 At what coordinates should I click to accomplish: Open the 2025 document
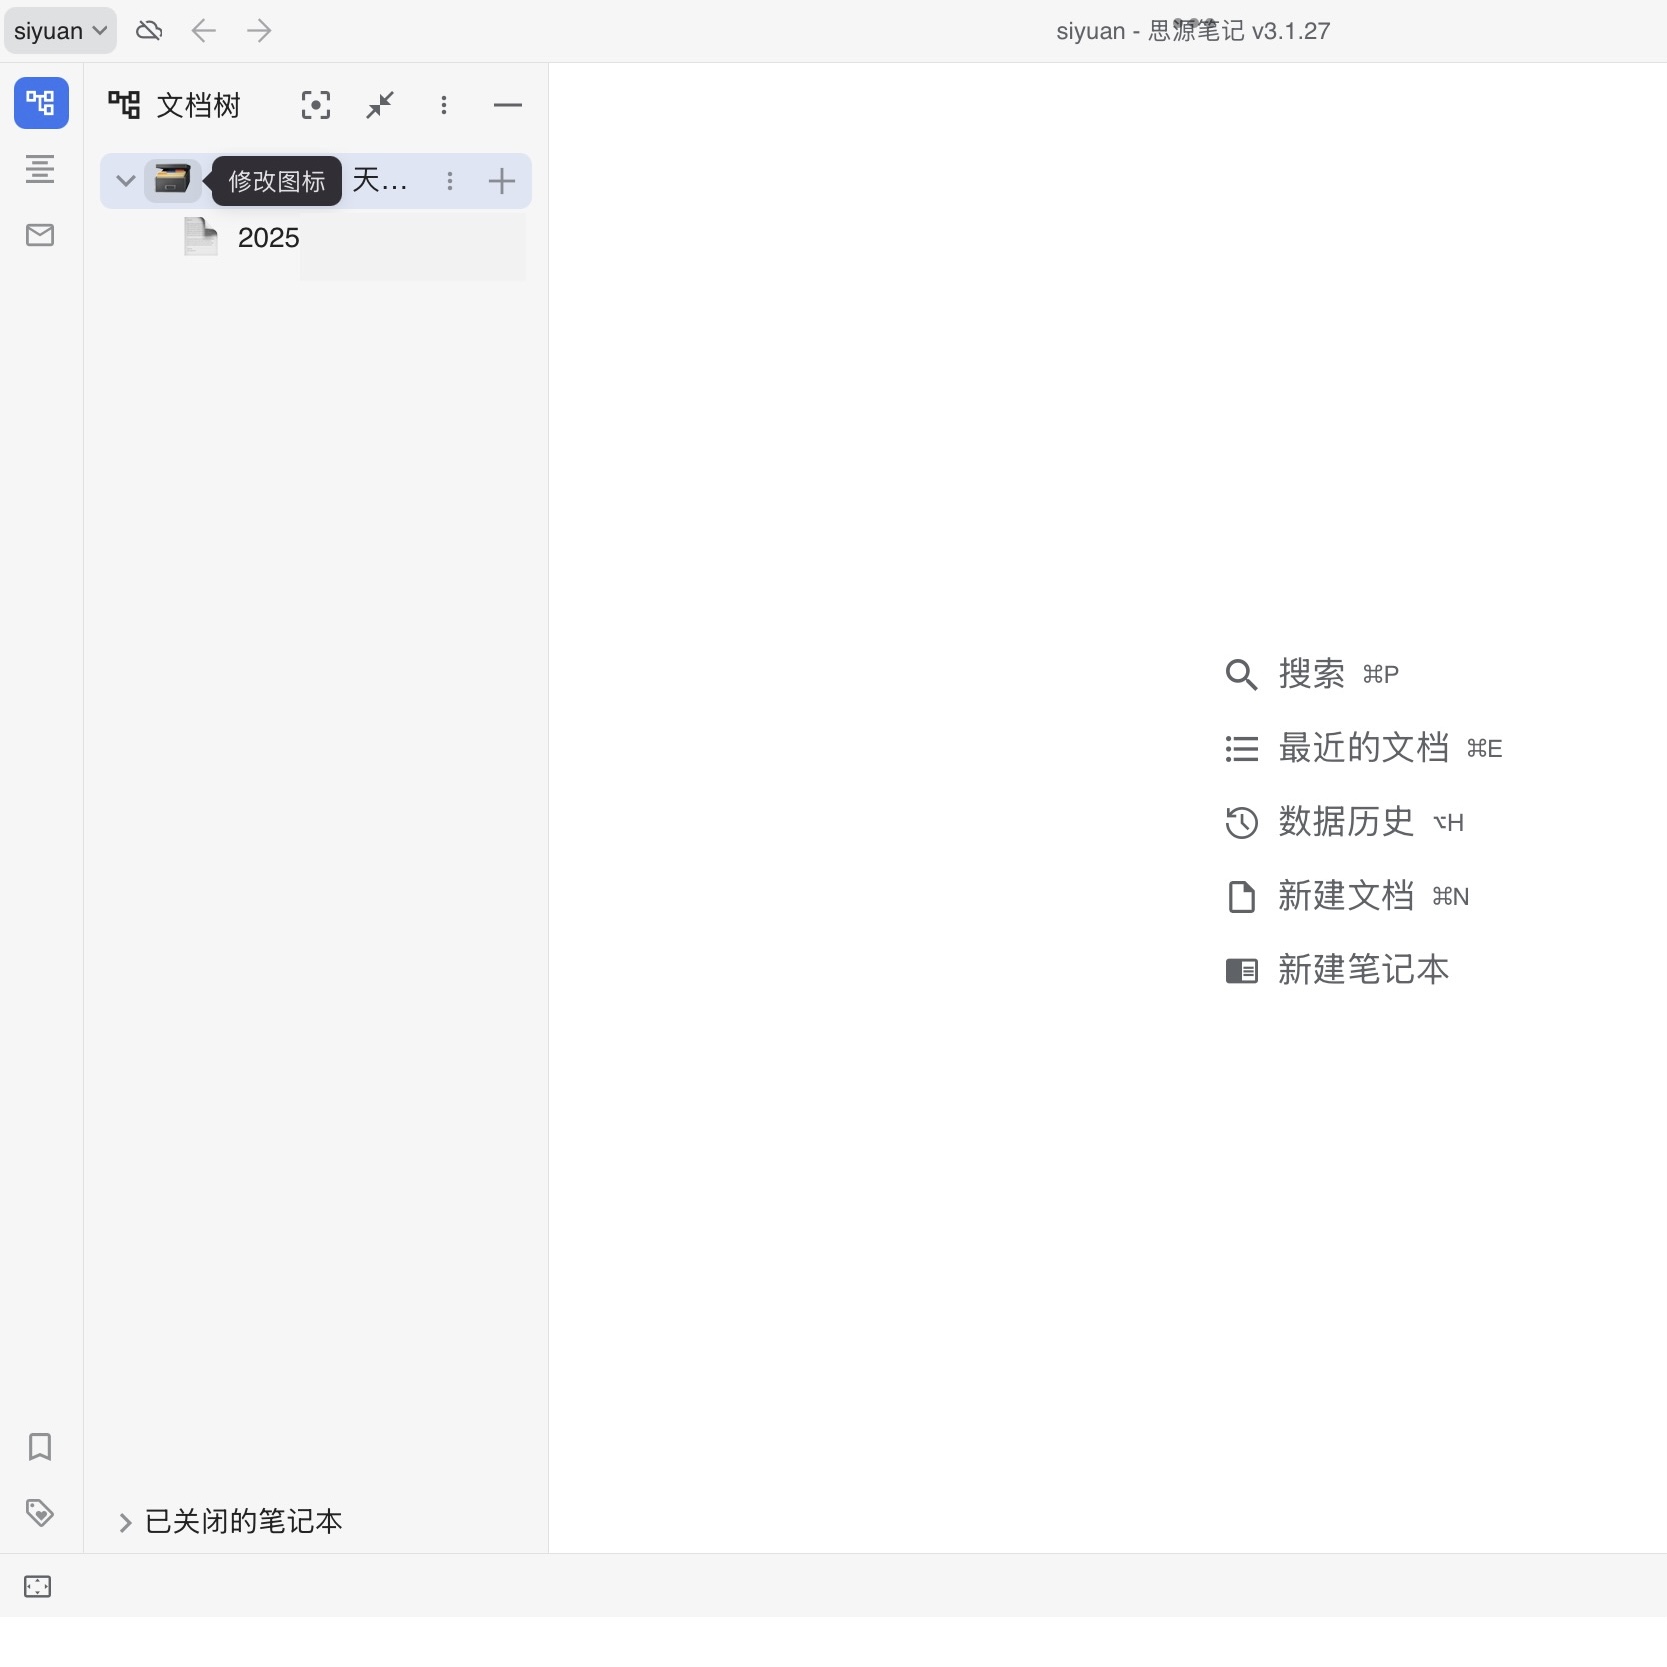[x=268, y=238]
